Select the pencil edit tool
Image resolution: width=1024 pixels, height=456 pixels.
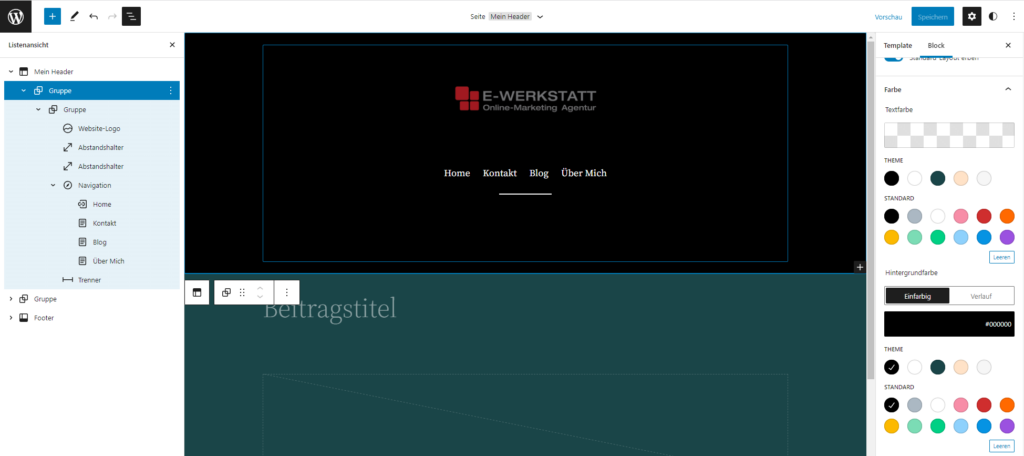point(73,16)
